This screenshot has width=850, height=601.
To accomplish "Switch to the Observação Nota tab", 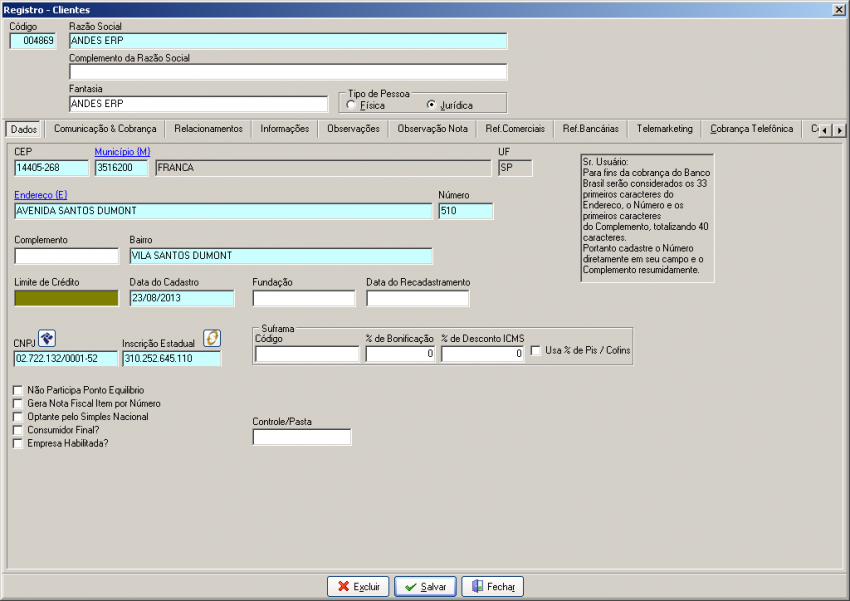I will (433, 129).
